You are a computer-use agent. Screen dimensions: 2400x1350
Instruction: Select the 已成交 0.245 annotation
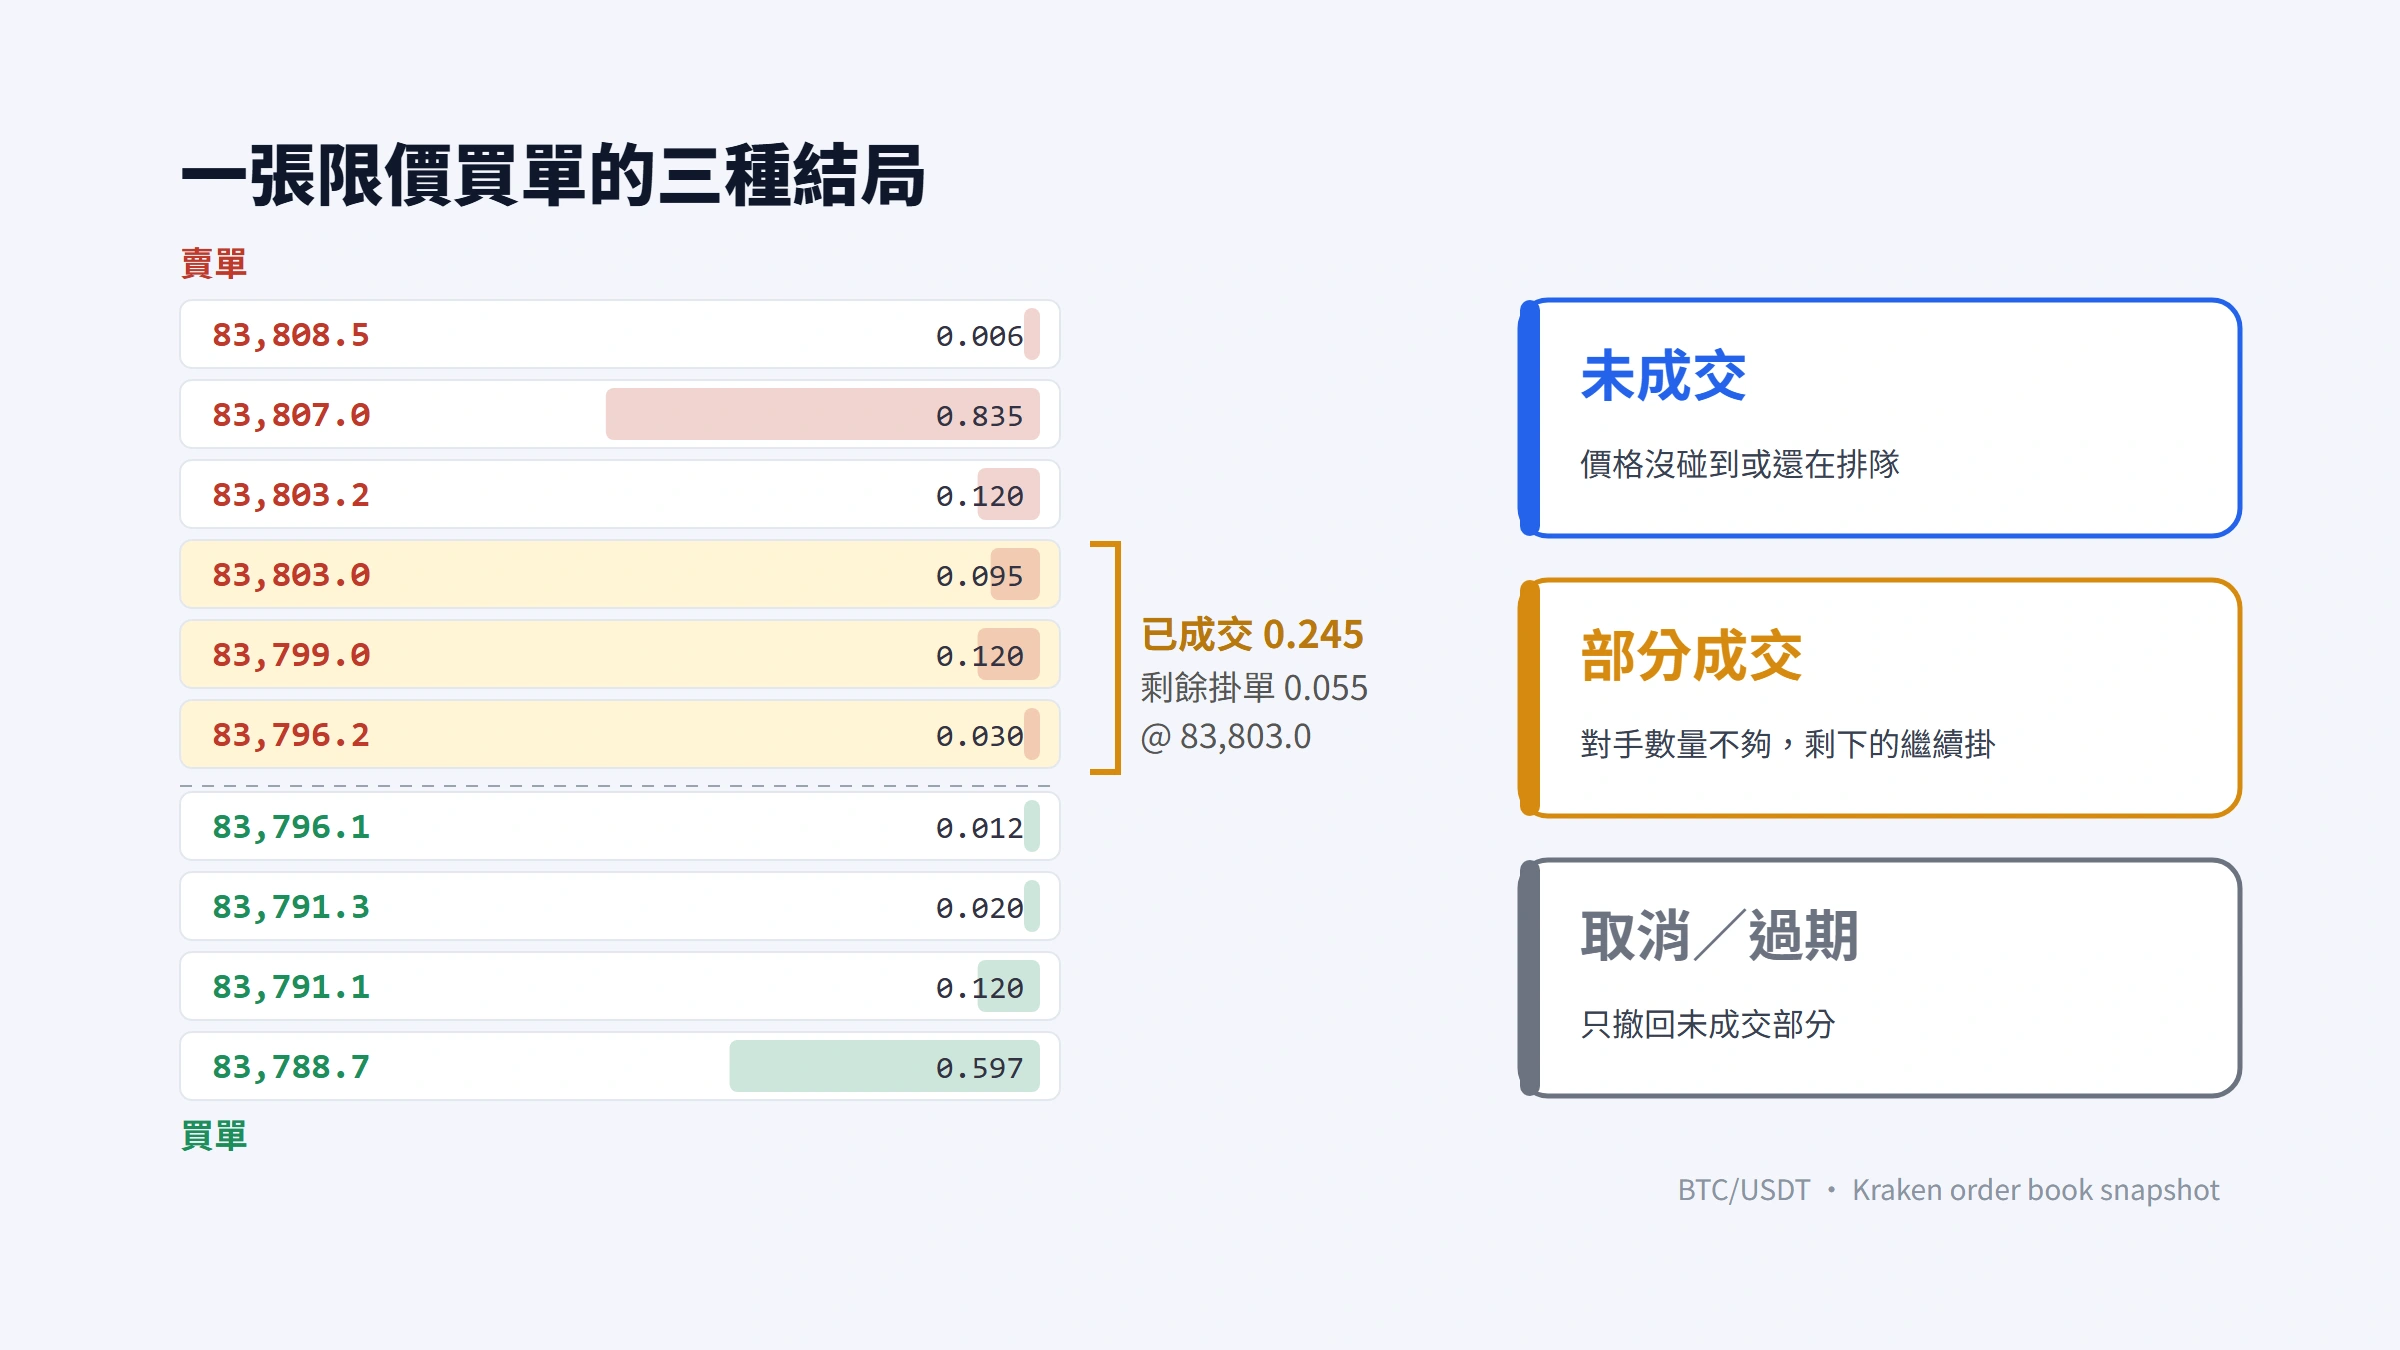pos(1252,635)
